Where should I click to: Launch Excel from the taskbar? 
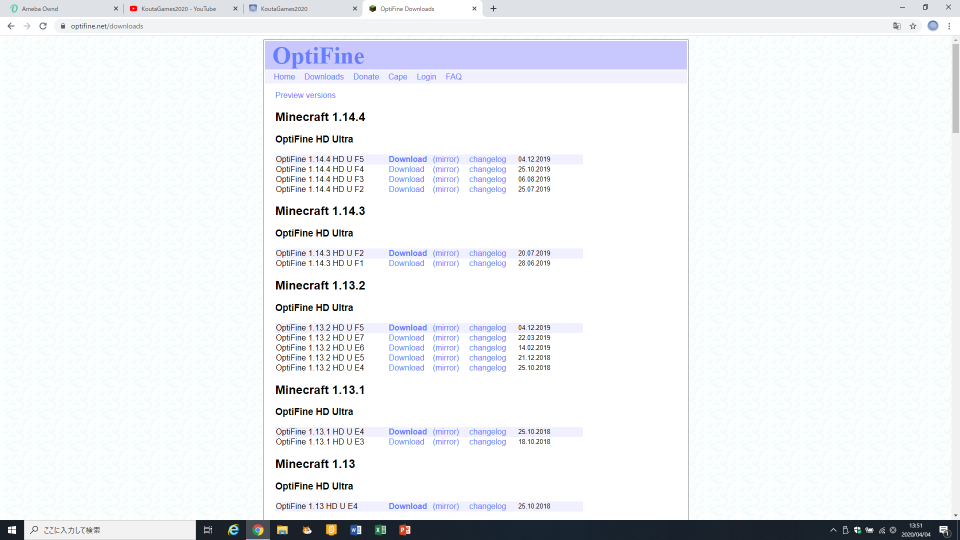pos(380,530)
